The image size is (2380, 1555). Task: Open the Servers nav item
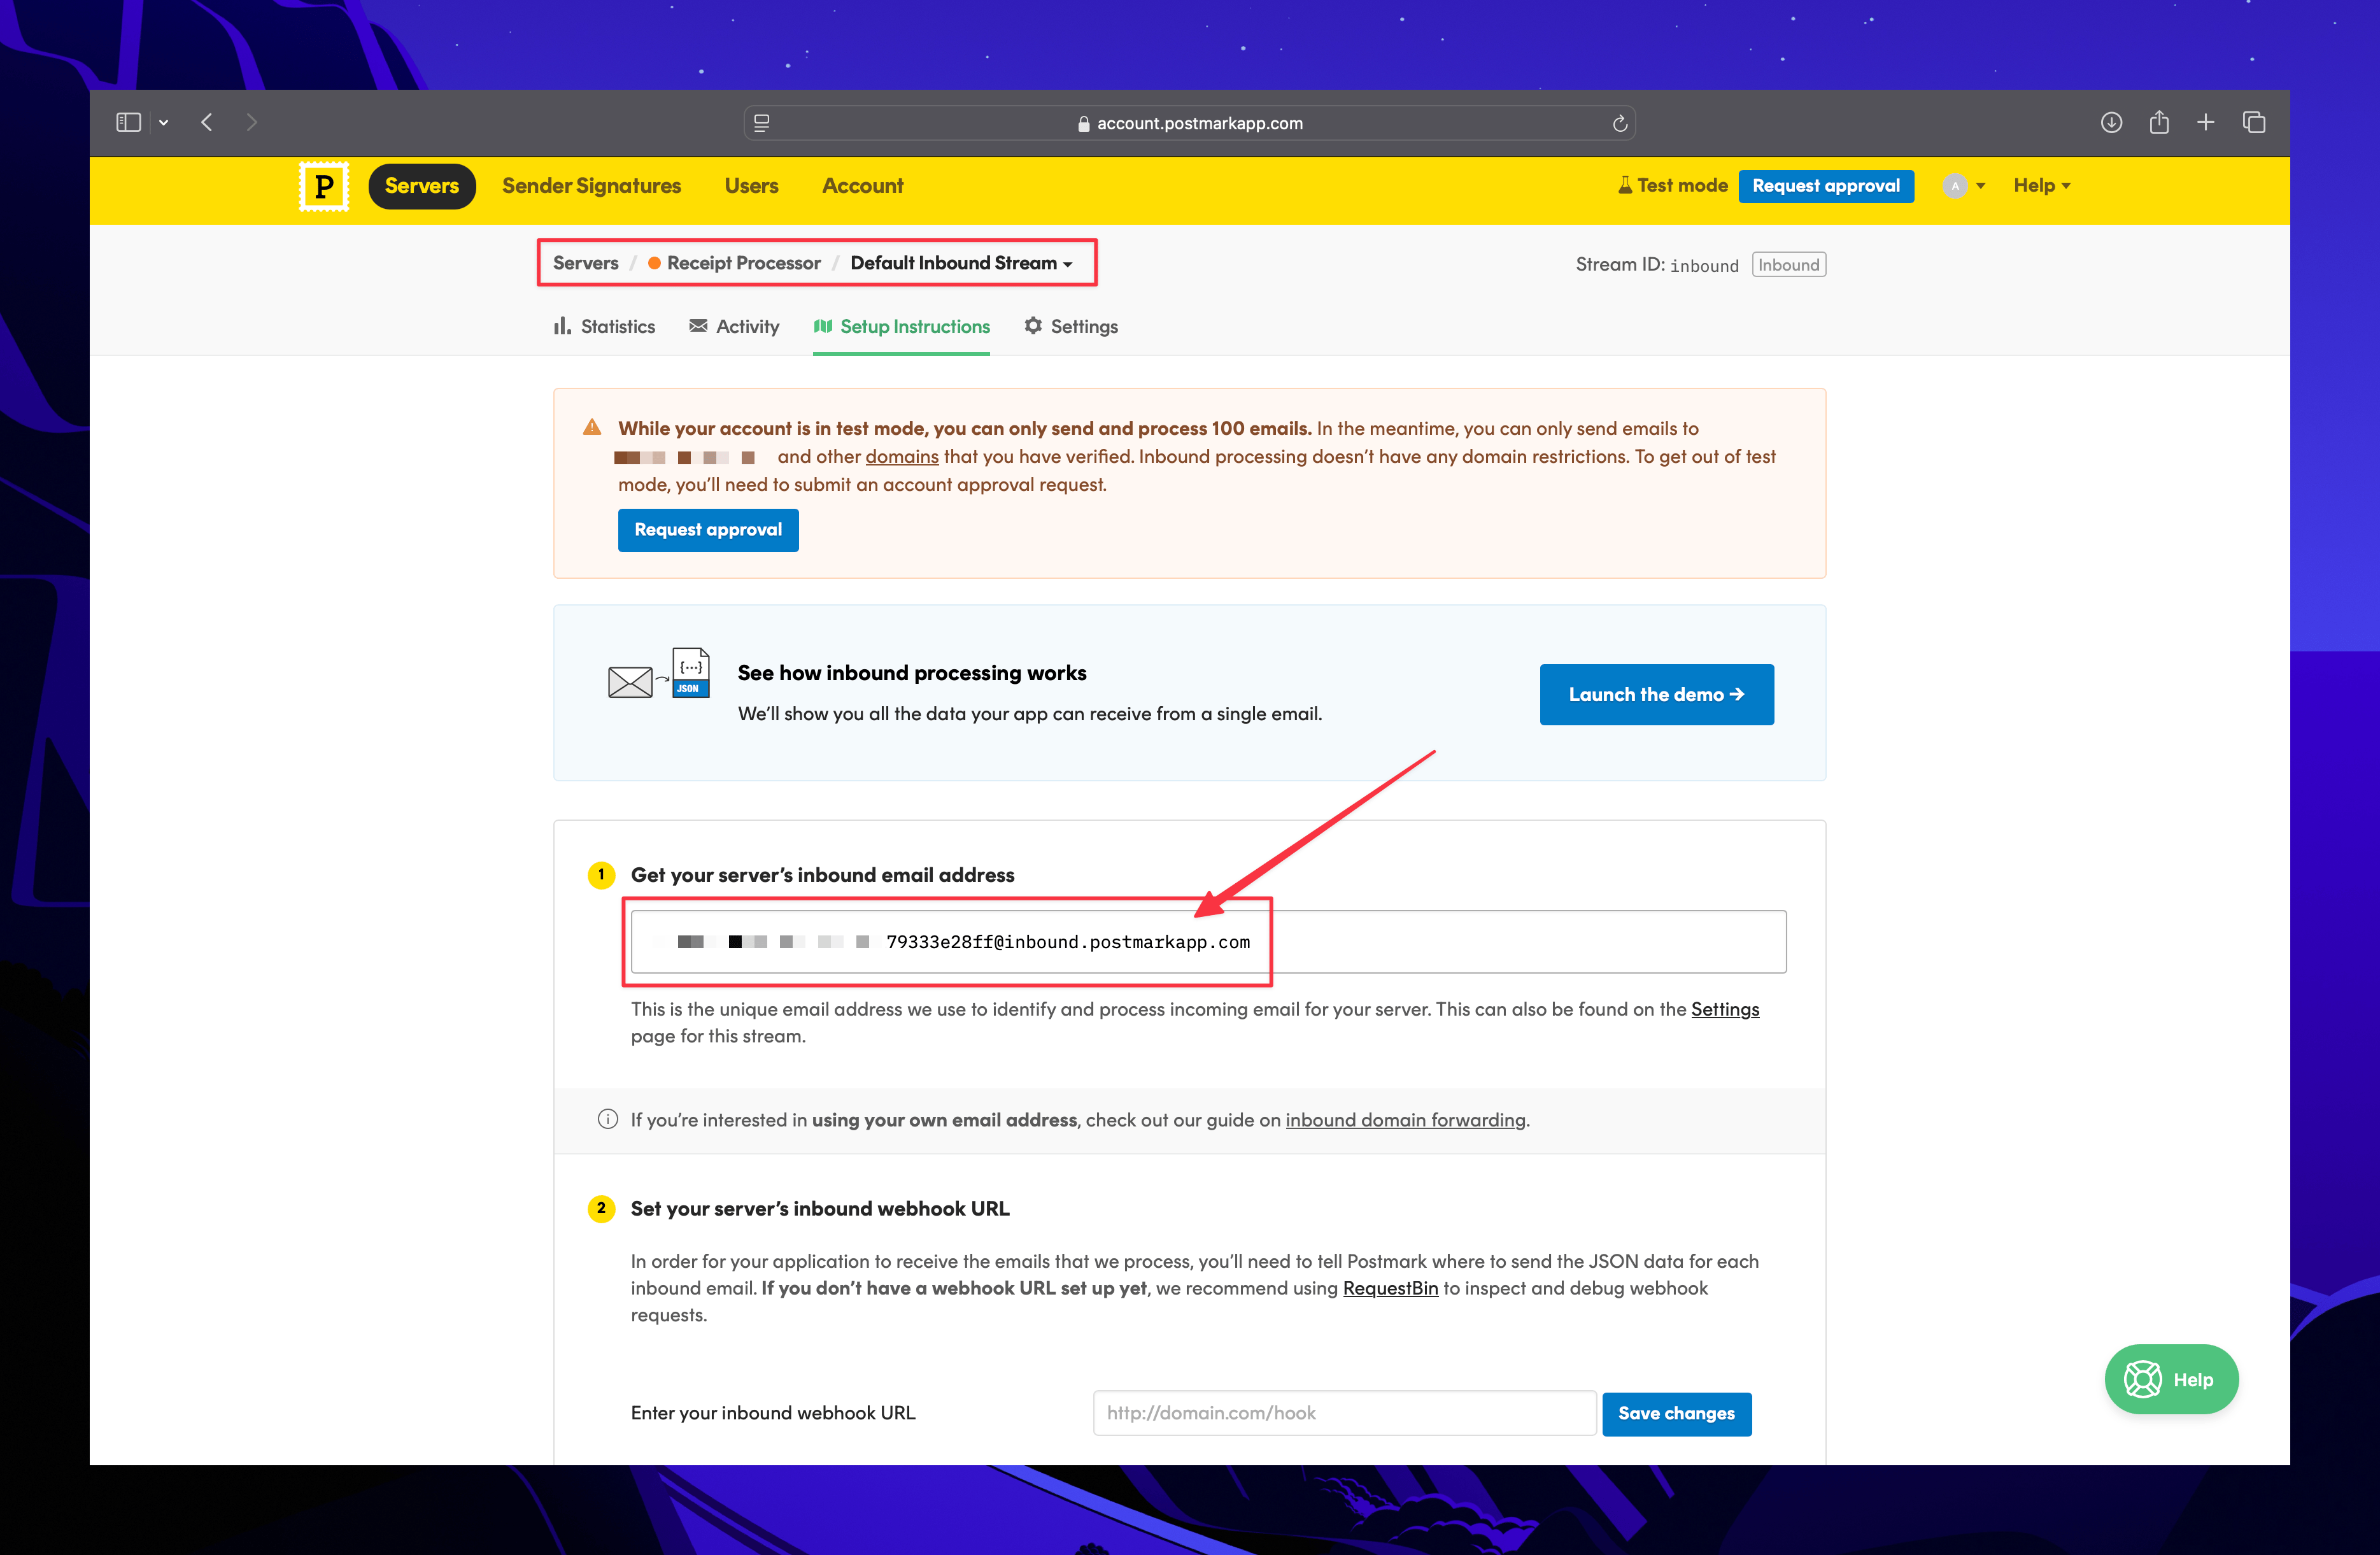[422, 186]
